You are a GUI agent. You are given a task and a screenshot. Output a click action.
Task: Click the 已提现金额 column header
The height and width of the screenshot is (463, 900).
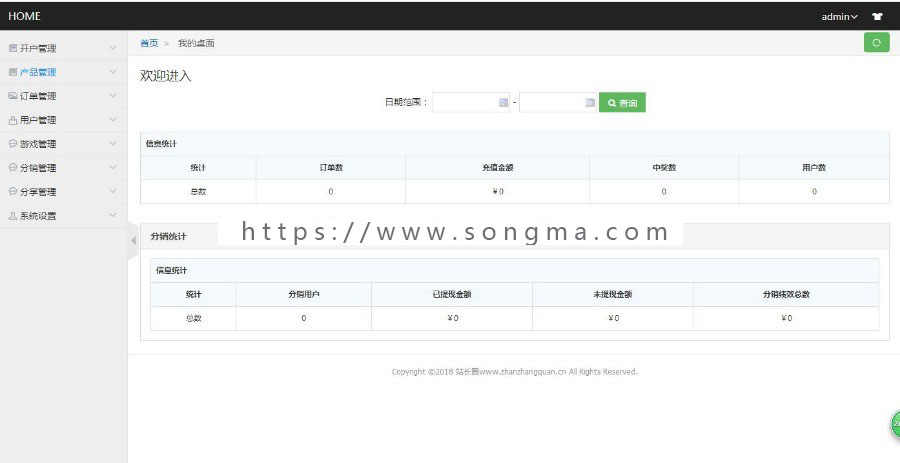[452, 294]
